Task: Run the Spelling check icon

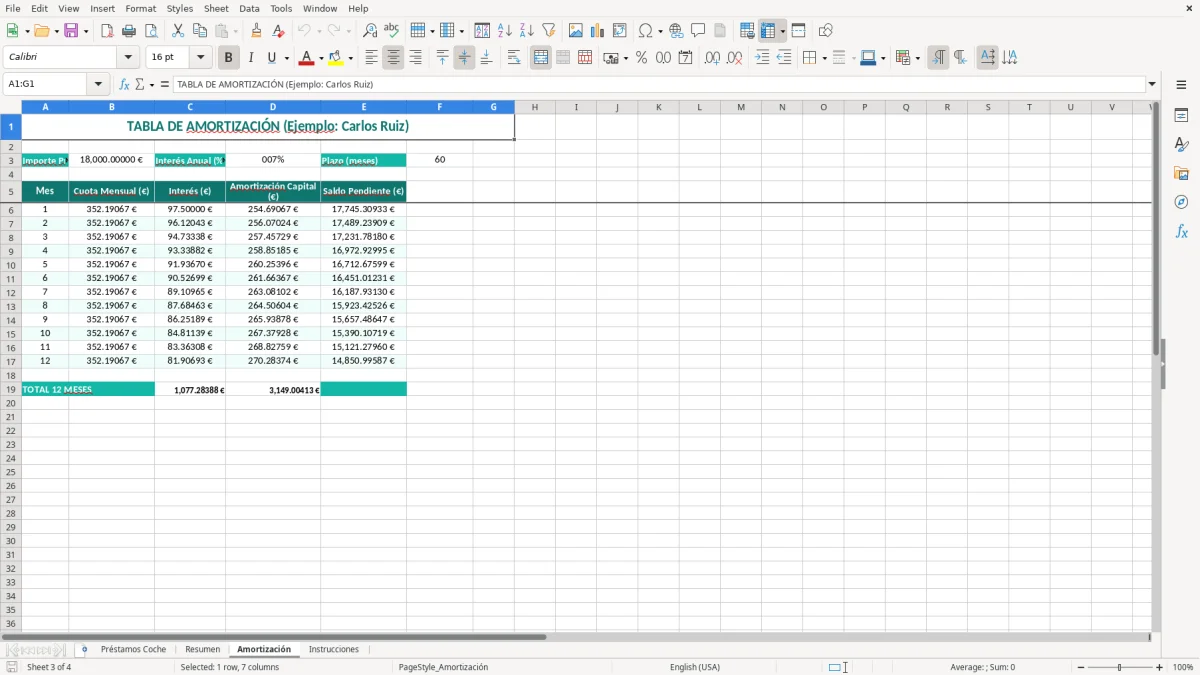Action: tap(391, 31)
